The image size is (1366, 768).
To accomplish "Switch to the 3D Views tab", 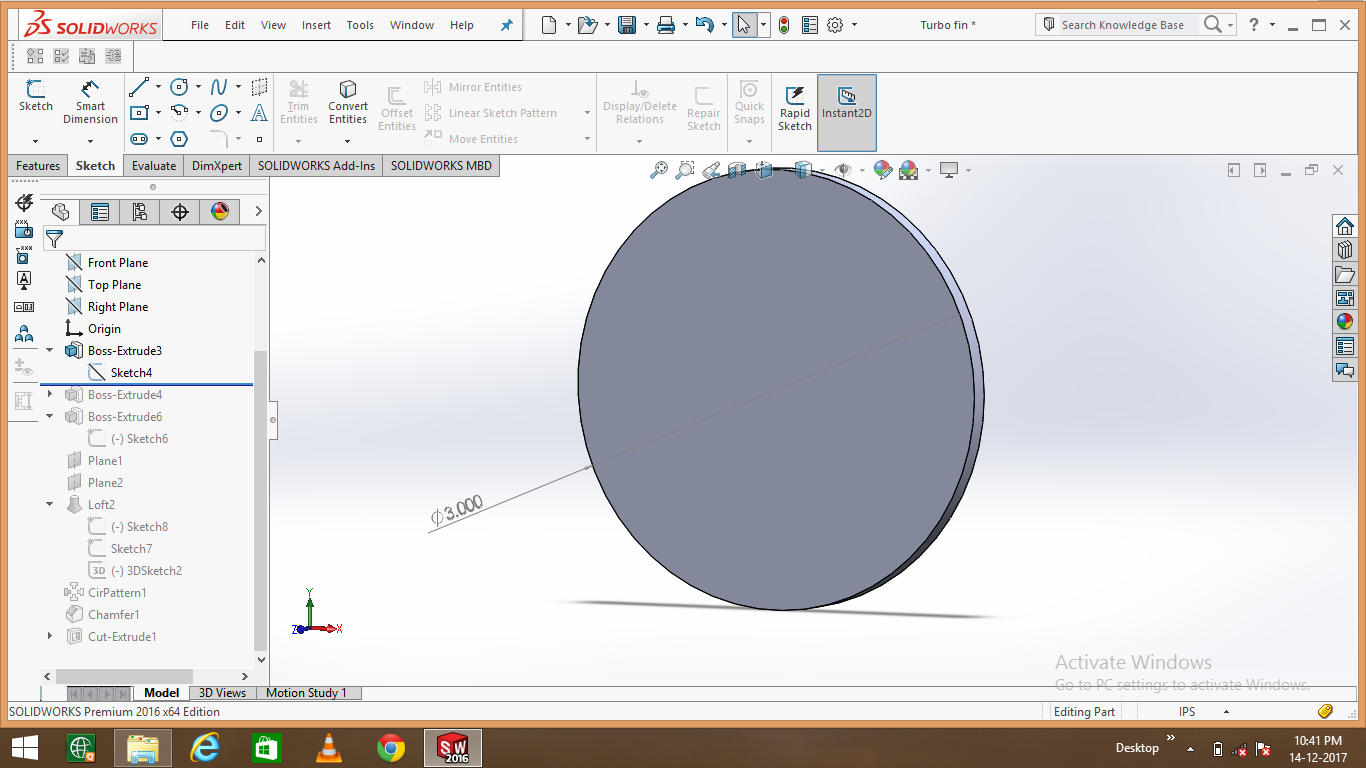I will 222,693.
